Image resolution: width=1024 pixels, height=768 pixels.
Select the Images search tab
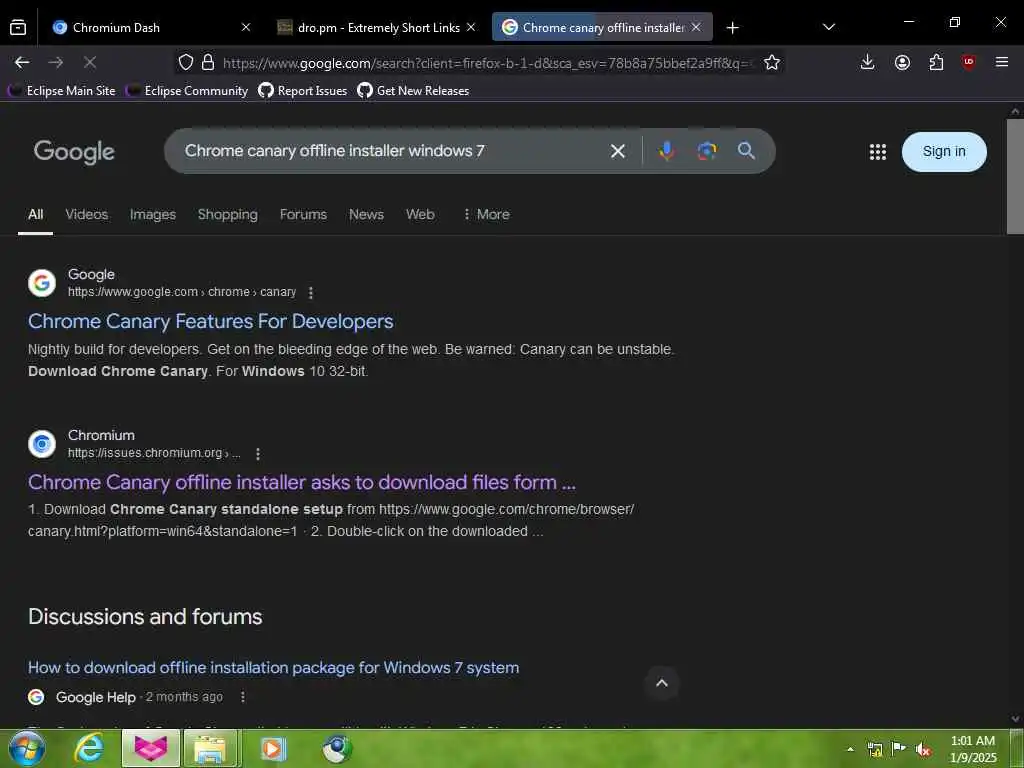tap(153, 214)
